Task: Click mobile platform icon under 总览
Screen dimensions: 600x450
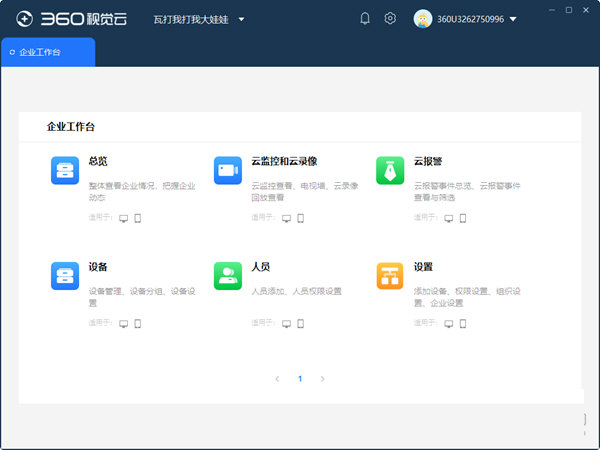Action: (138, 218)
